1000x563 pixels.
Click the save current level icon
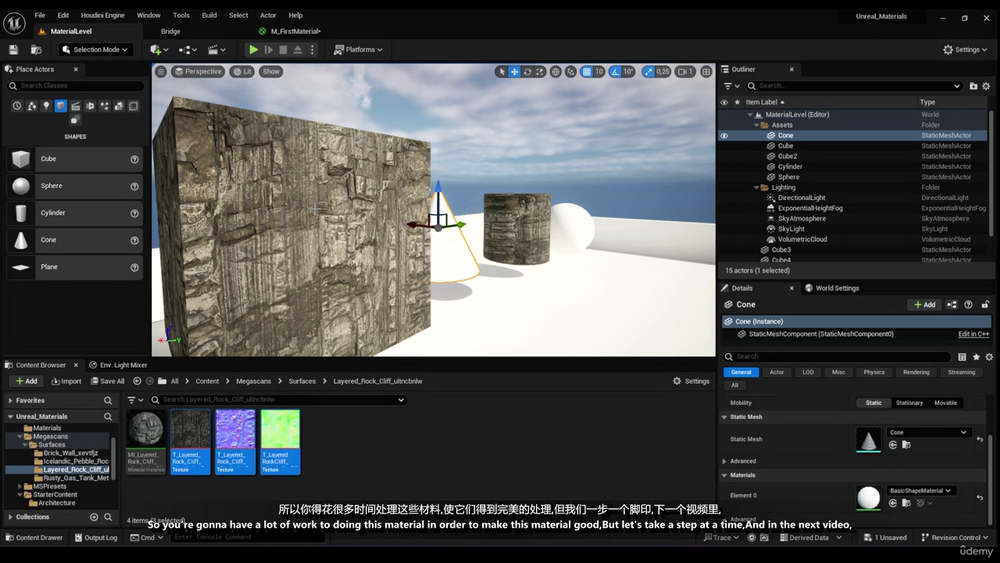[13, 49]
